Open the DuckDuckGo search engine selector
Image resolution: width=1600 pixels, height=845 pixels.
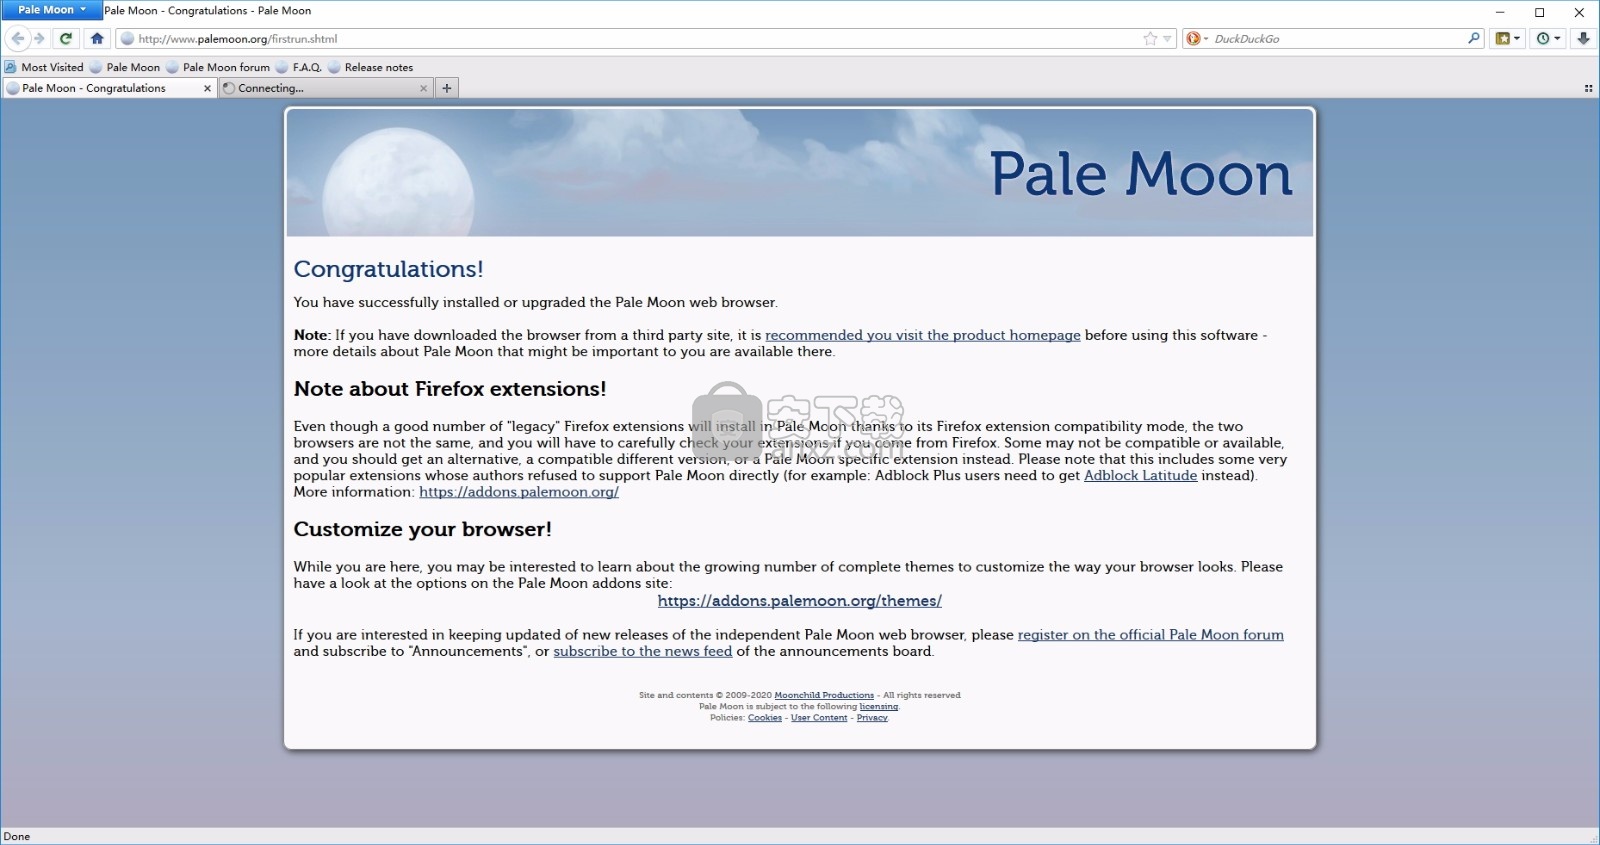click(x=1196, y=39)
